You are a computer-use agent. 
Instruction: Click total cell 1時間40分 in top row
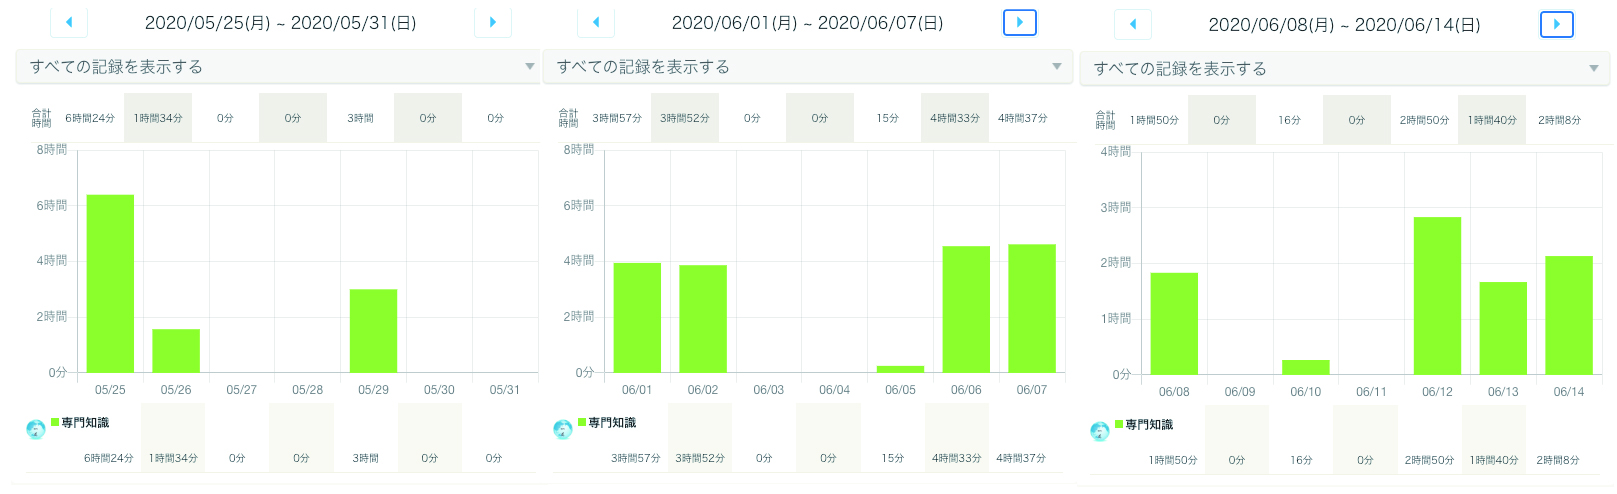click(1492, 120)
